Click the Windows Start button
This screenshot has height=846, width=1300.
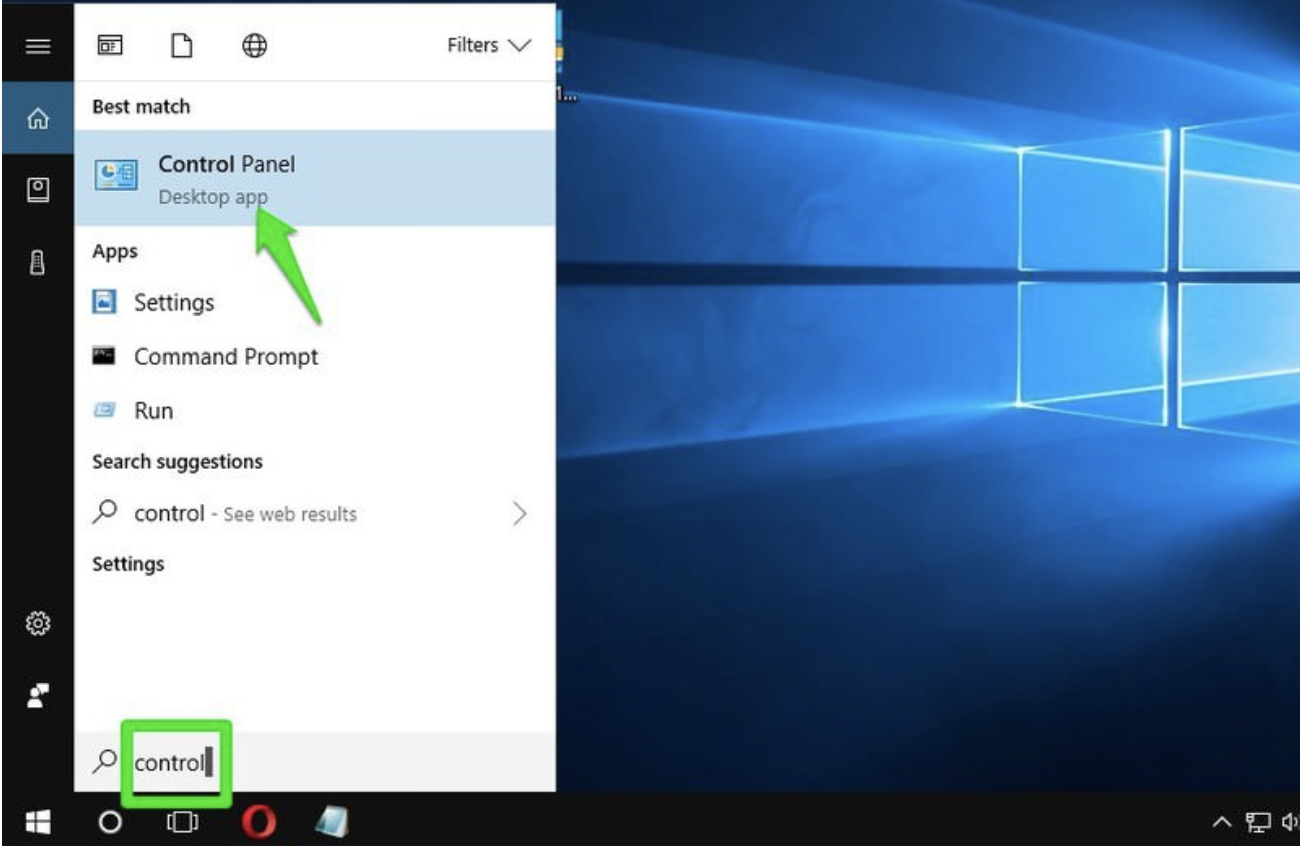coord(38,822)
